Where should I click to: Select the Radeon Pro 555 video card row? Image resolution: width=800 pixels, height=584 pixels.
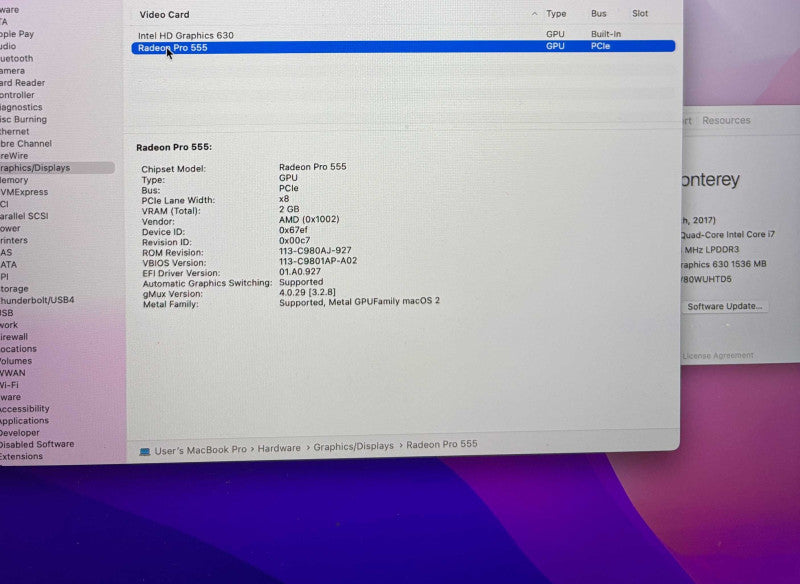coord(403,47)
